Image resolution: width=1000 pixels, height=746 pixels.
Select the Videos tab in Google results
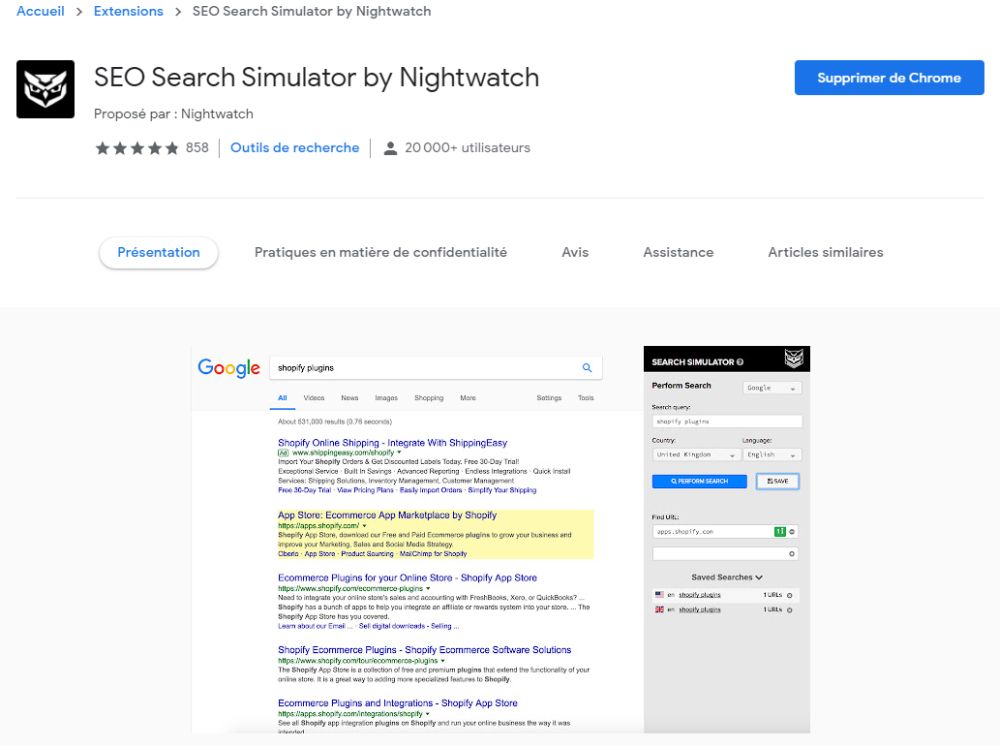click(314, 398)
